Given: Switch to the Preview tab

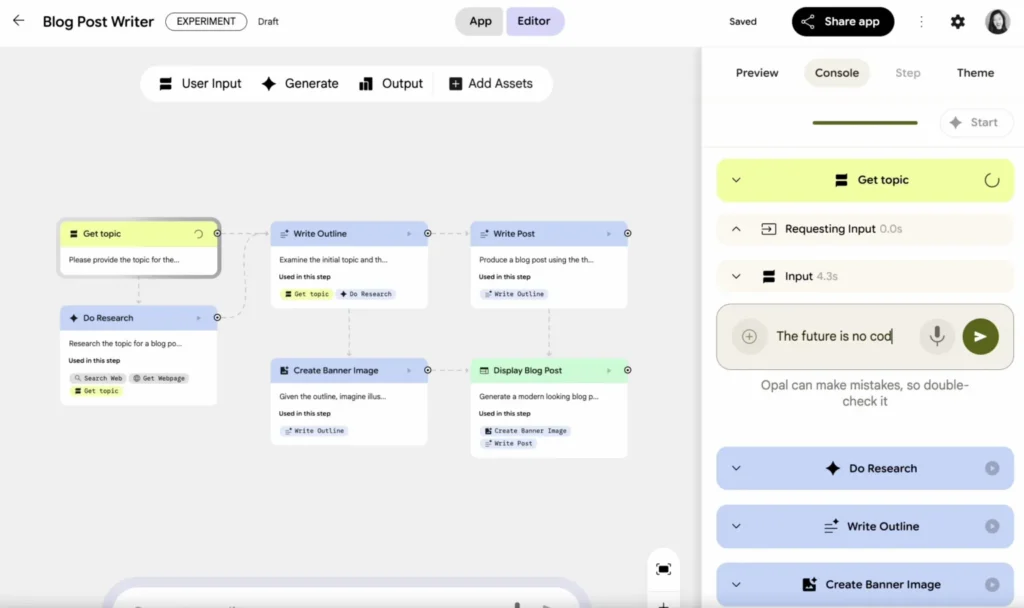Looking at the screenshot, I should coord(757,72).
